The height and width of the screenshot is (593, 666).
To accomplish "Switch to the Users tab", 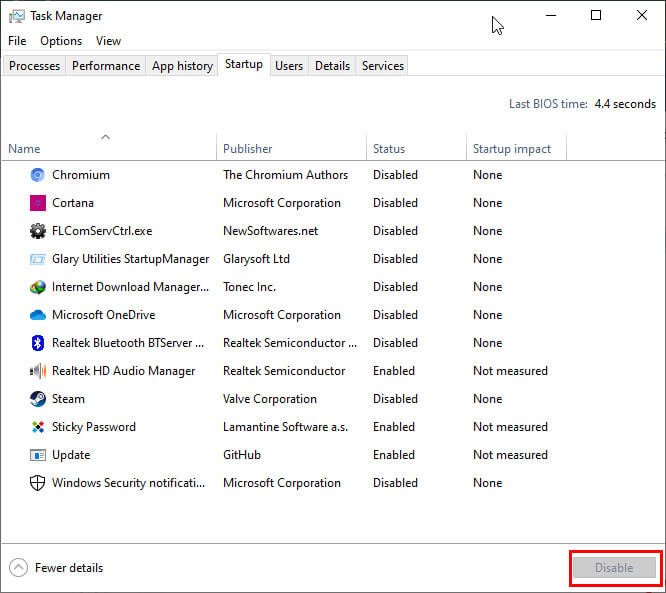I will 289,66.
